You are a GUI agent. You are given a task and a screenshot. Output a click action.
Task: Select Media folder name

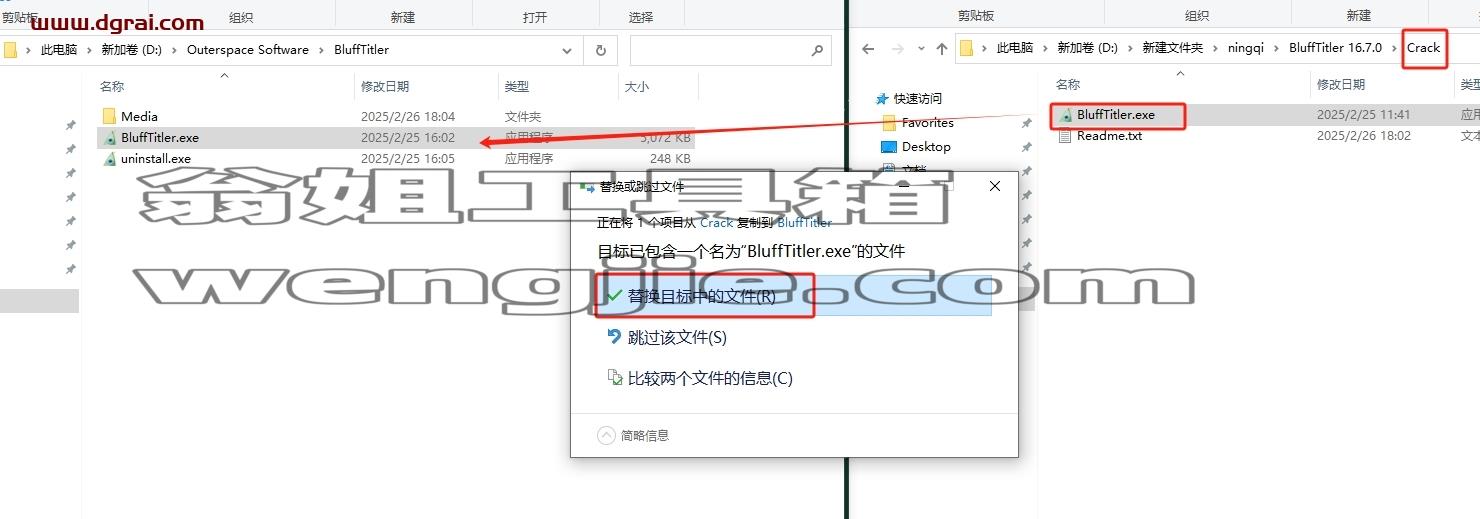pos(139,116)
